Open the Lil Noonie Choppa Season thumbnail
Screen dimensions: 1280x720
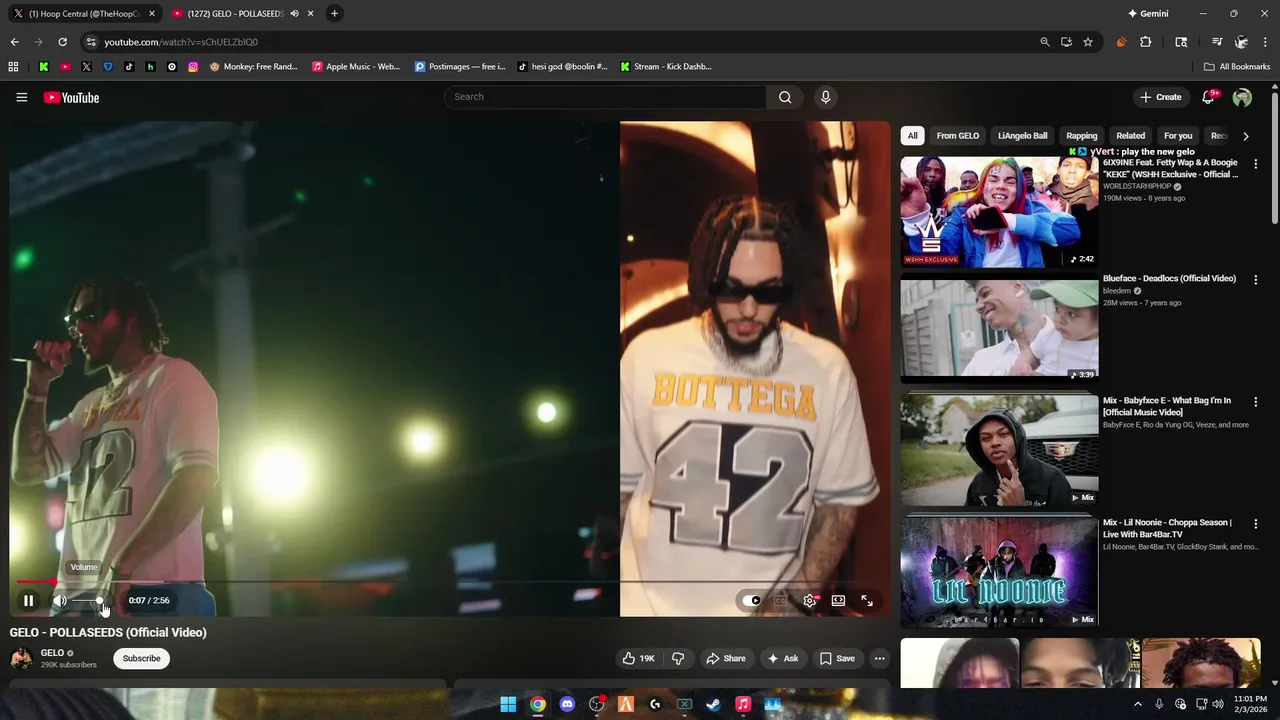[999, 573]
